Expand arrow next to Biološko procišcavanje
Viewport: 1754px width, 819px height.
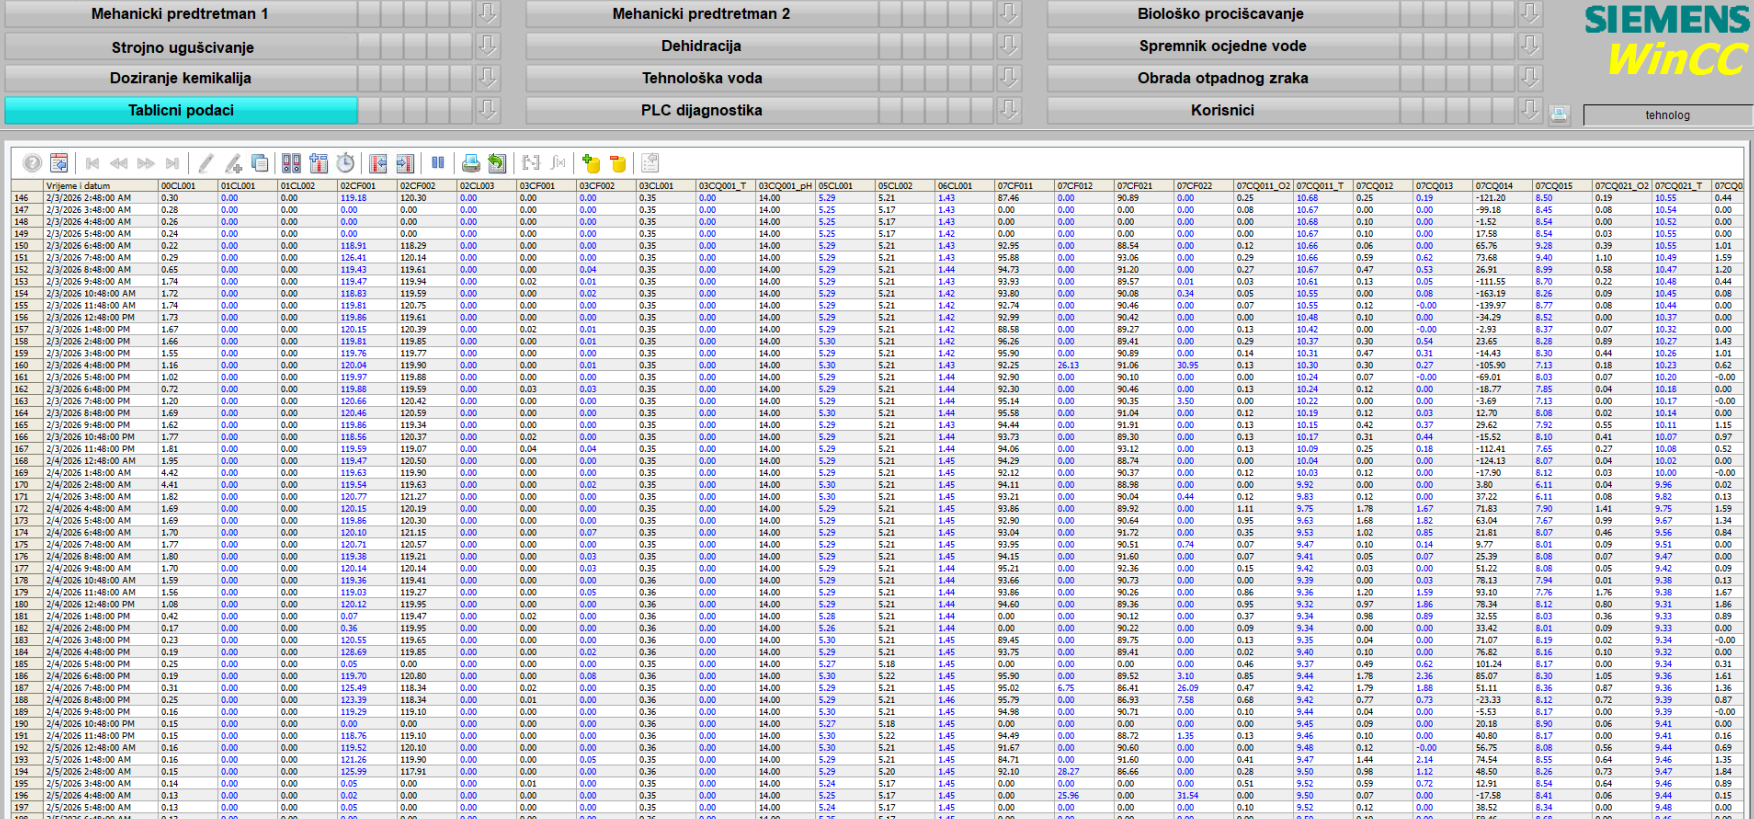pyautogui.click(x=1530, y=14)
